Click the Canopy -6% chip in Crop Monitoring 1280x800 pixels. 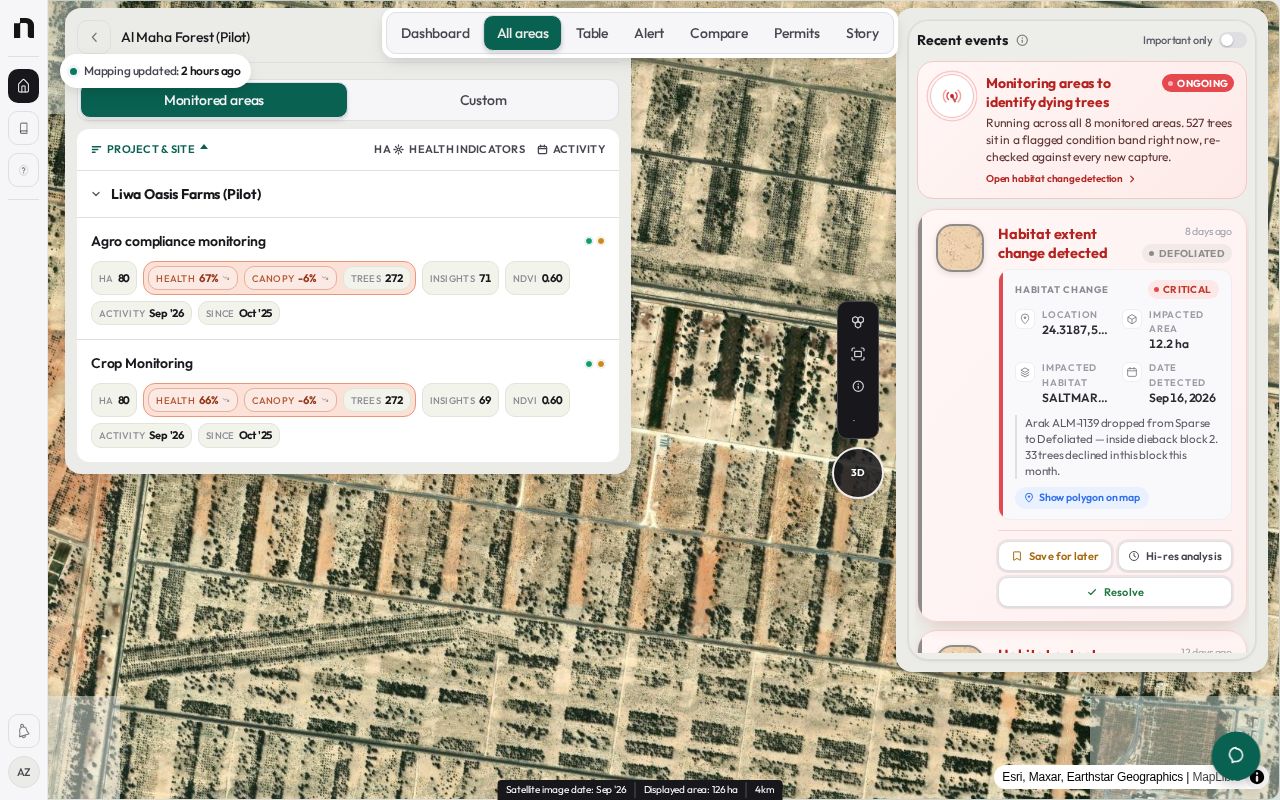(x=290, y=400)
